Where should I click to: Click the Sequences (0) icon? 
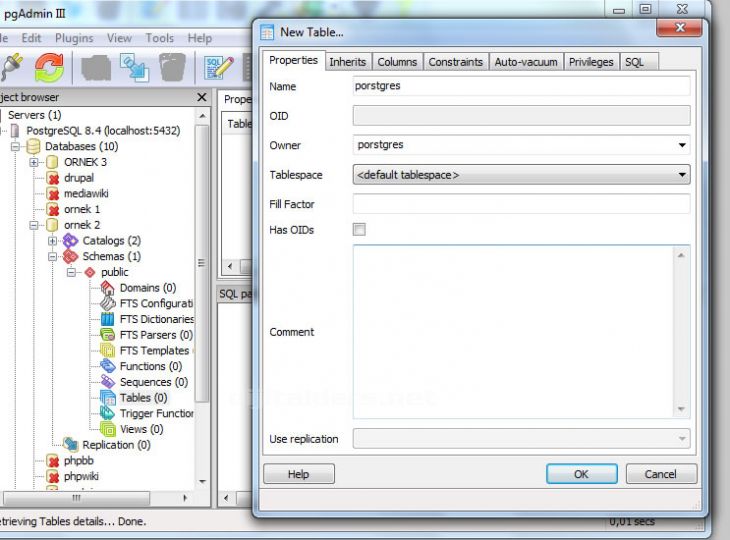point(108,382)
